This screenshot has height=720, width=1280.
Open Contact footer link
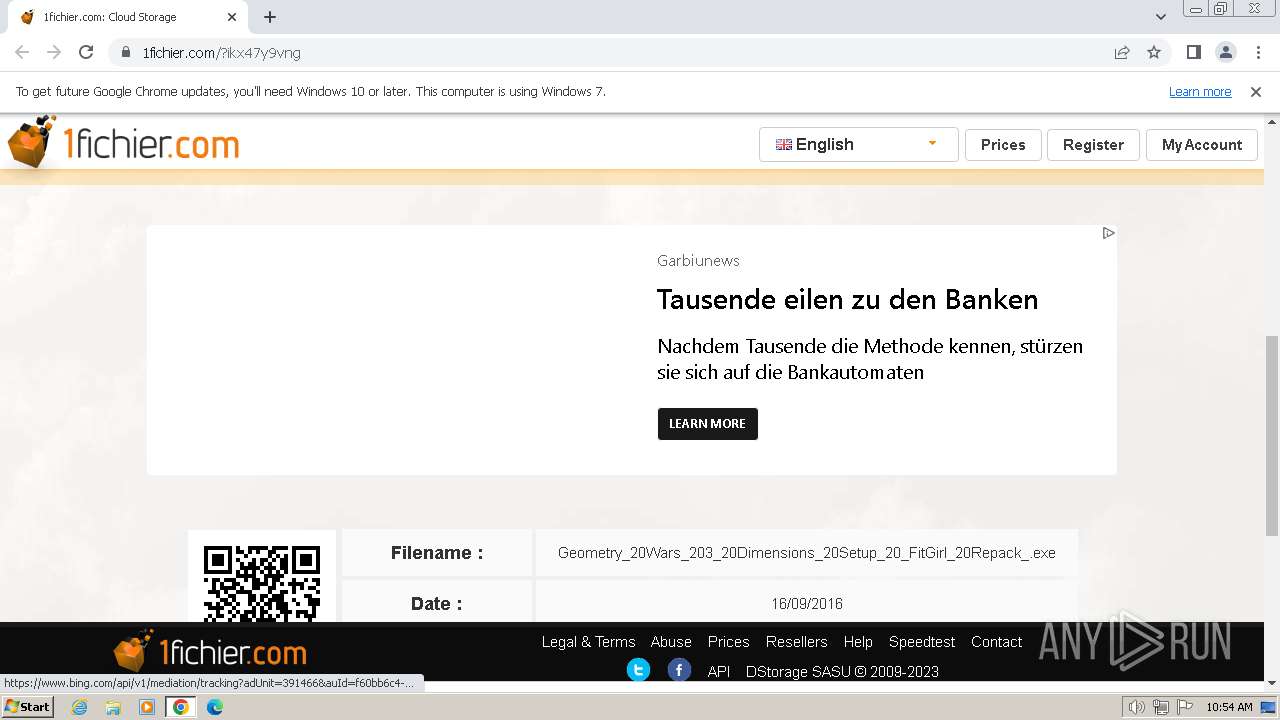[996, 642]
